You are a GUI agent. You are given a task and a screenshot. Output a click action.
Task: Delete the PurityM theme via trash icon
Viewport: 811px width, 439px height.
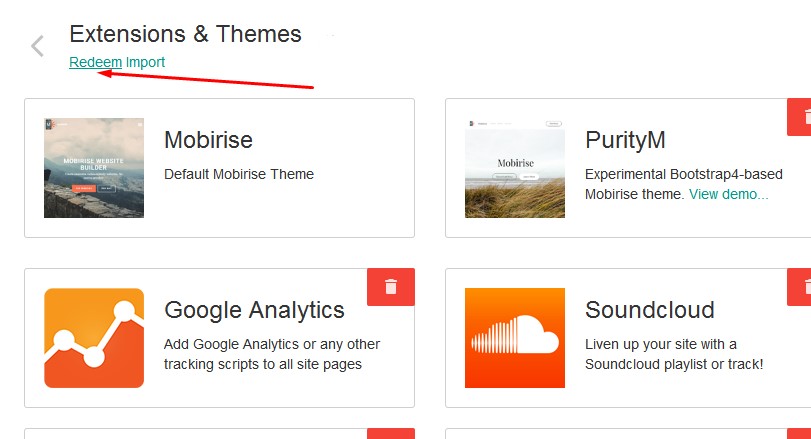point(800,116)
